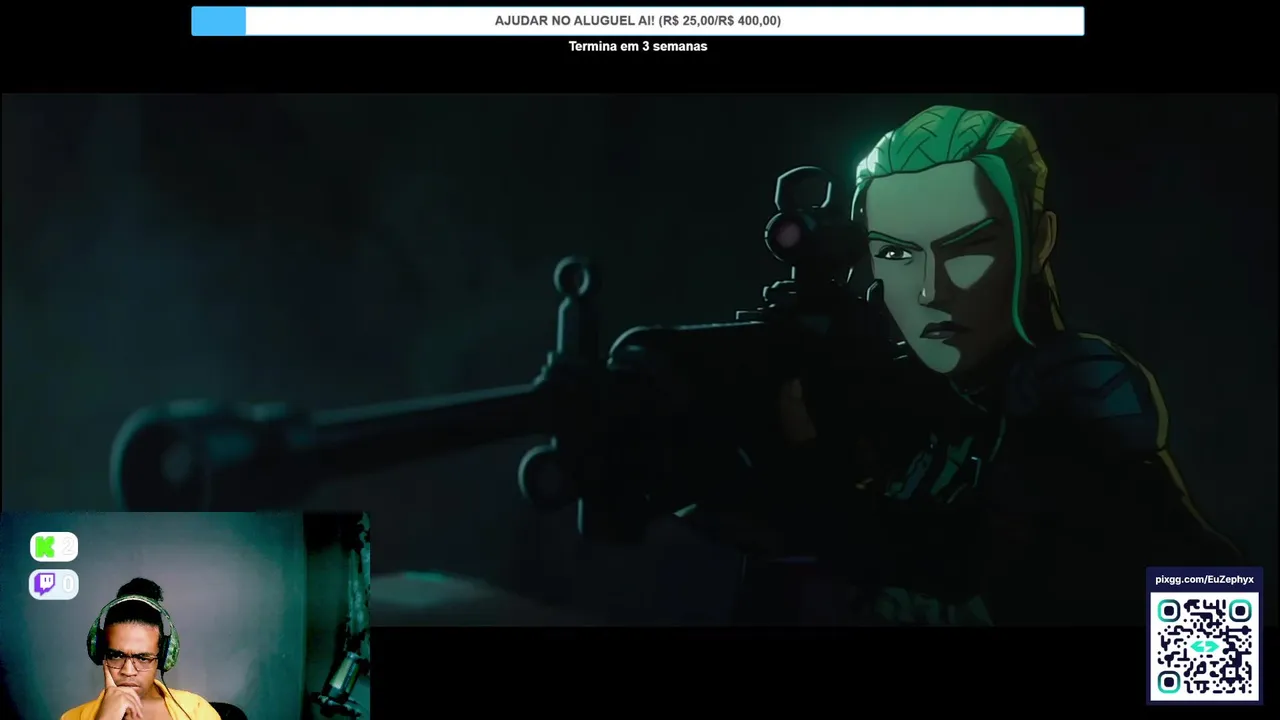Click the streamer webcam overlay
The height and width of the screenshot is (720, 1280).
coord(185,616)
